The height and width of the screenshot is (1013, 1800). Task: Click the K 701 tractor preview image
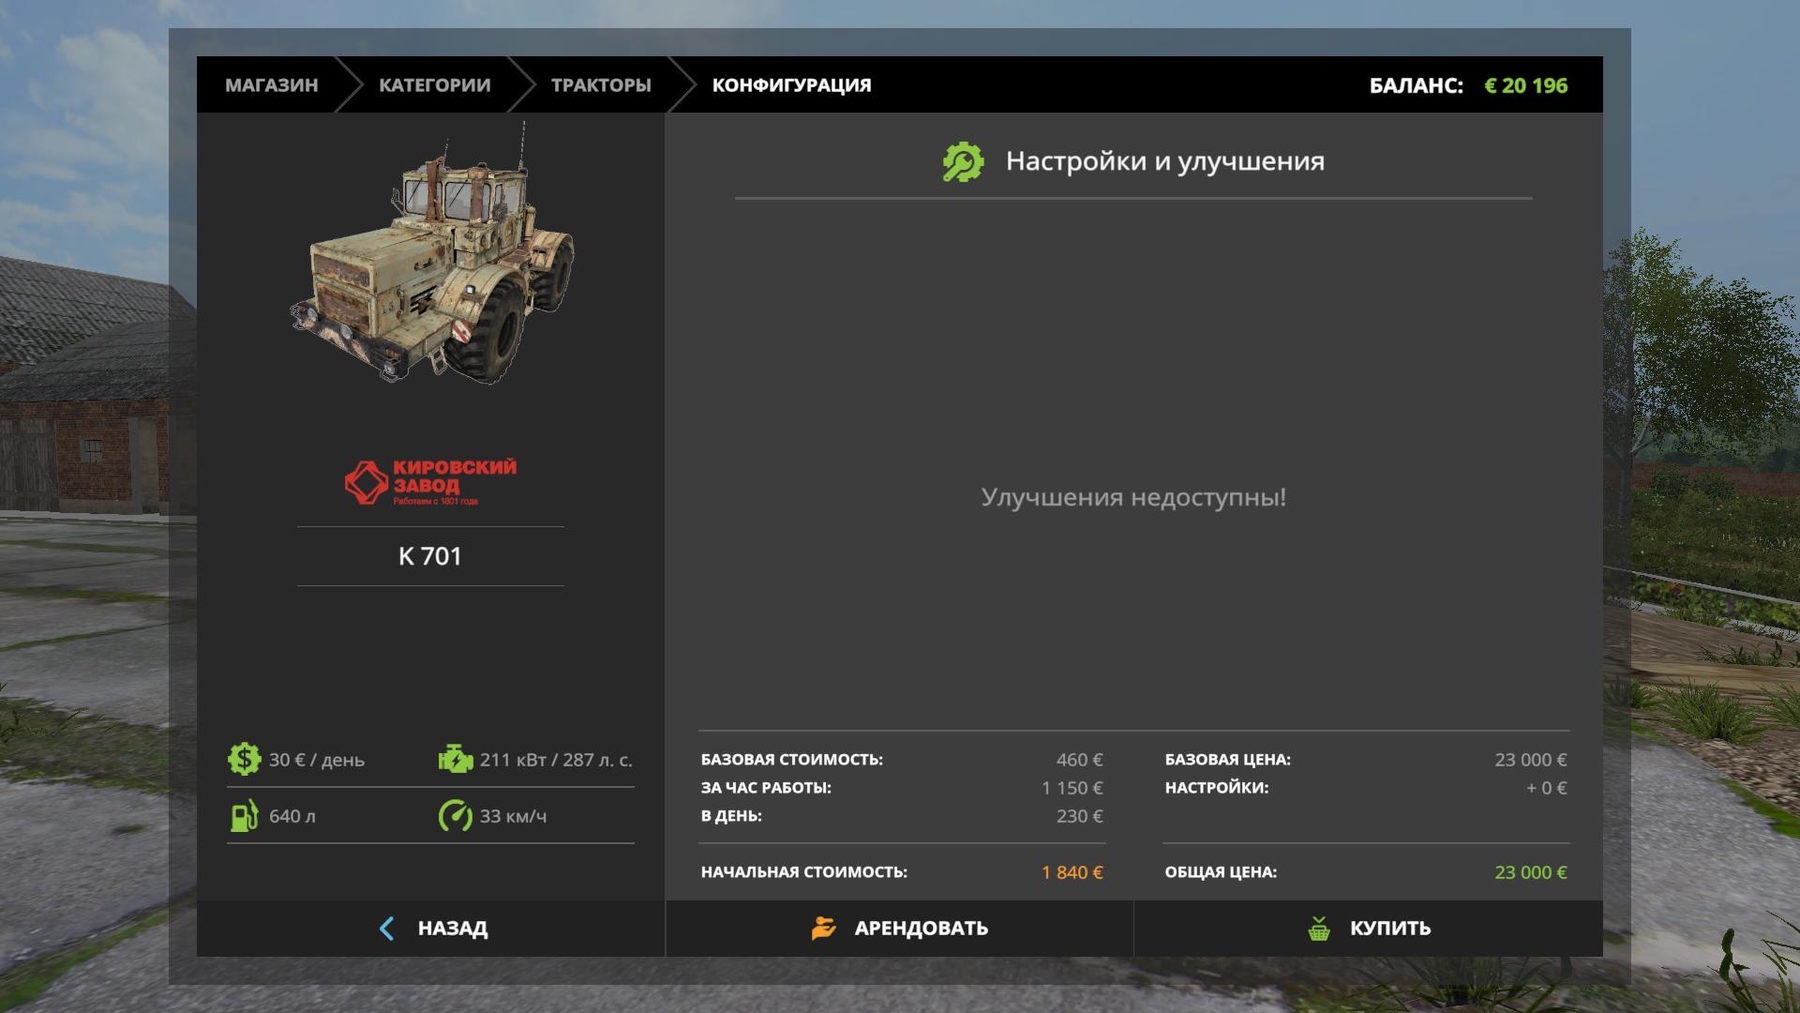(432, 260)
